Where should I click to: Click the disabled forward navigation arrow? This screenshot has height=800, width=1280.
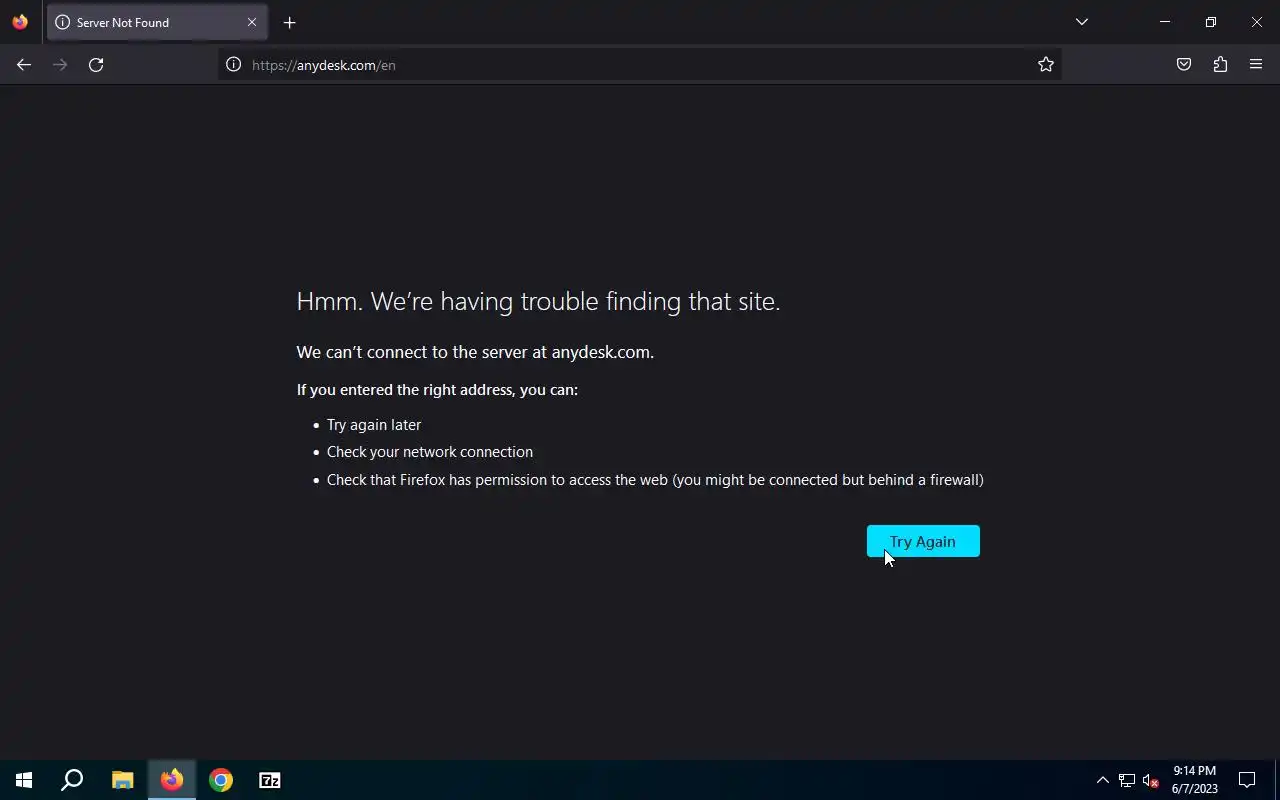click(60, 65)
